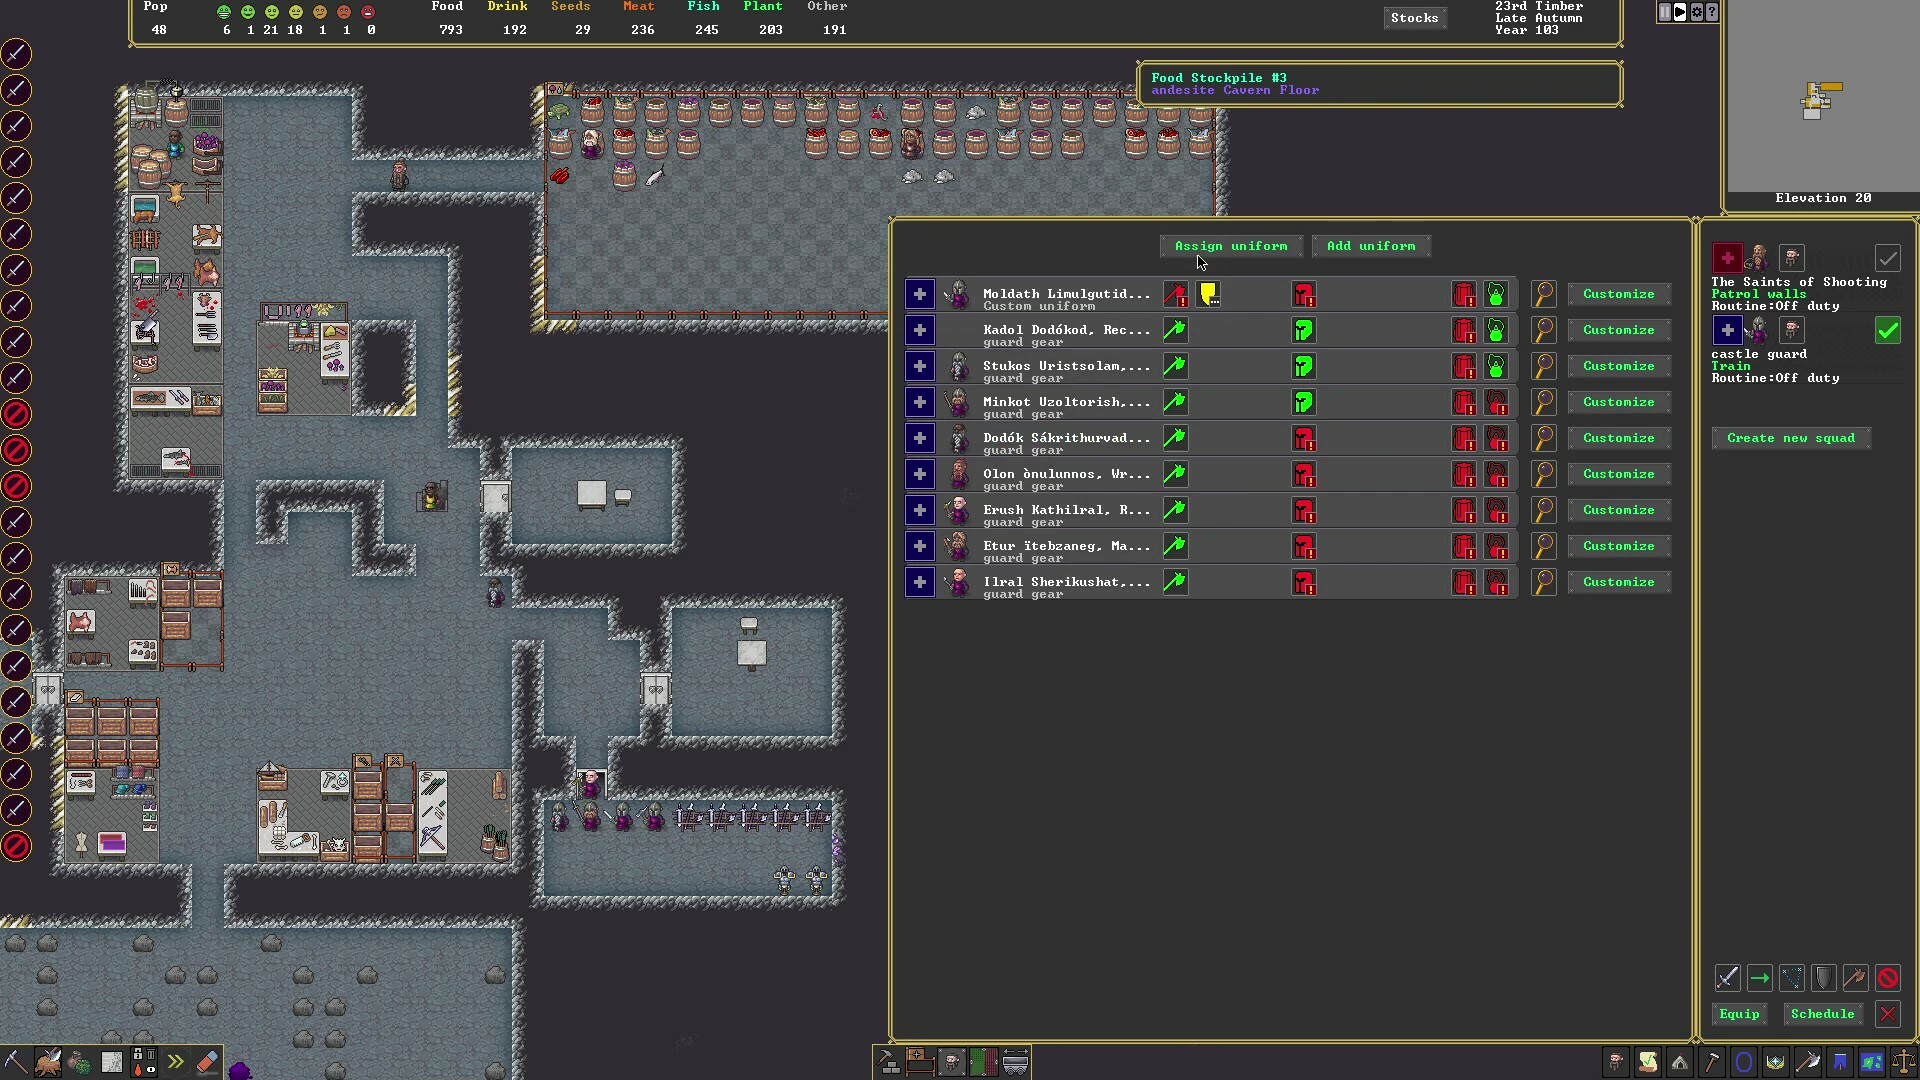
Task: Select the smooth stone tool
Action: 111,1062
